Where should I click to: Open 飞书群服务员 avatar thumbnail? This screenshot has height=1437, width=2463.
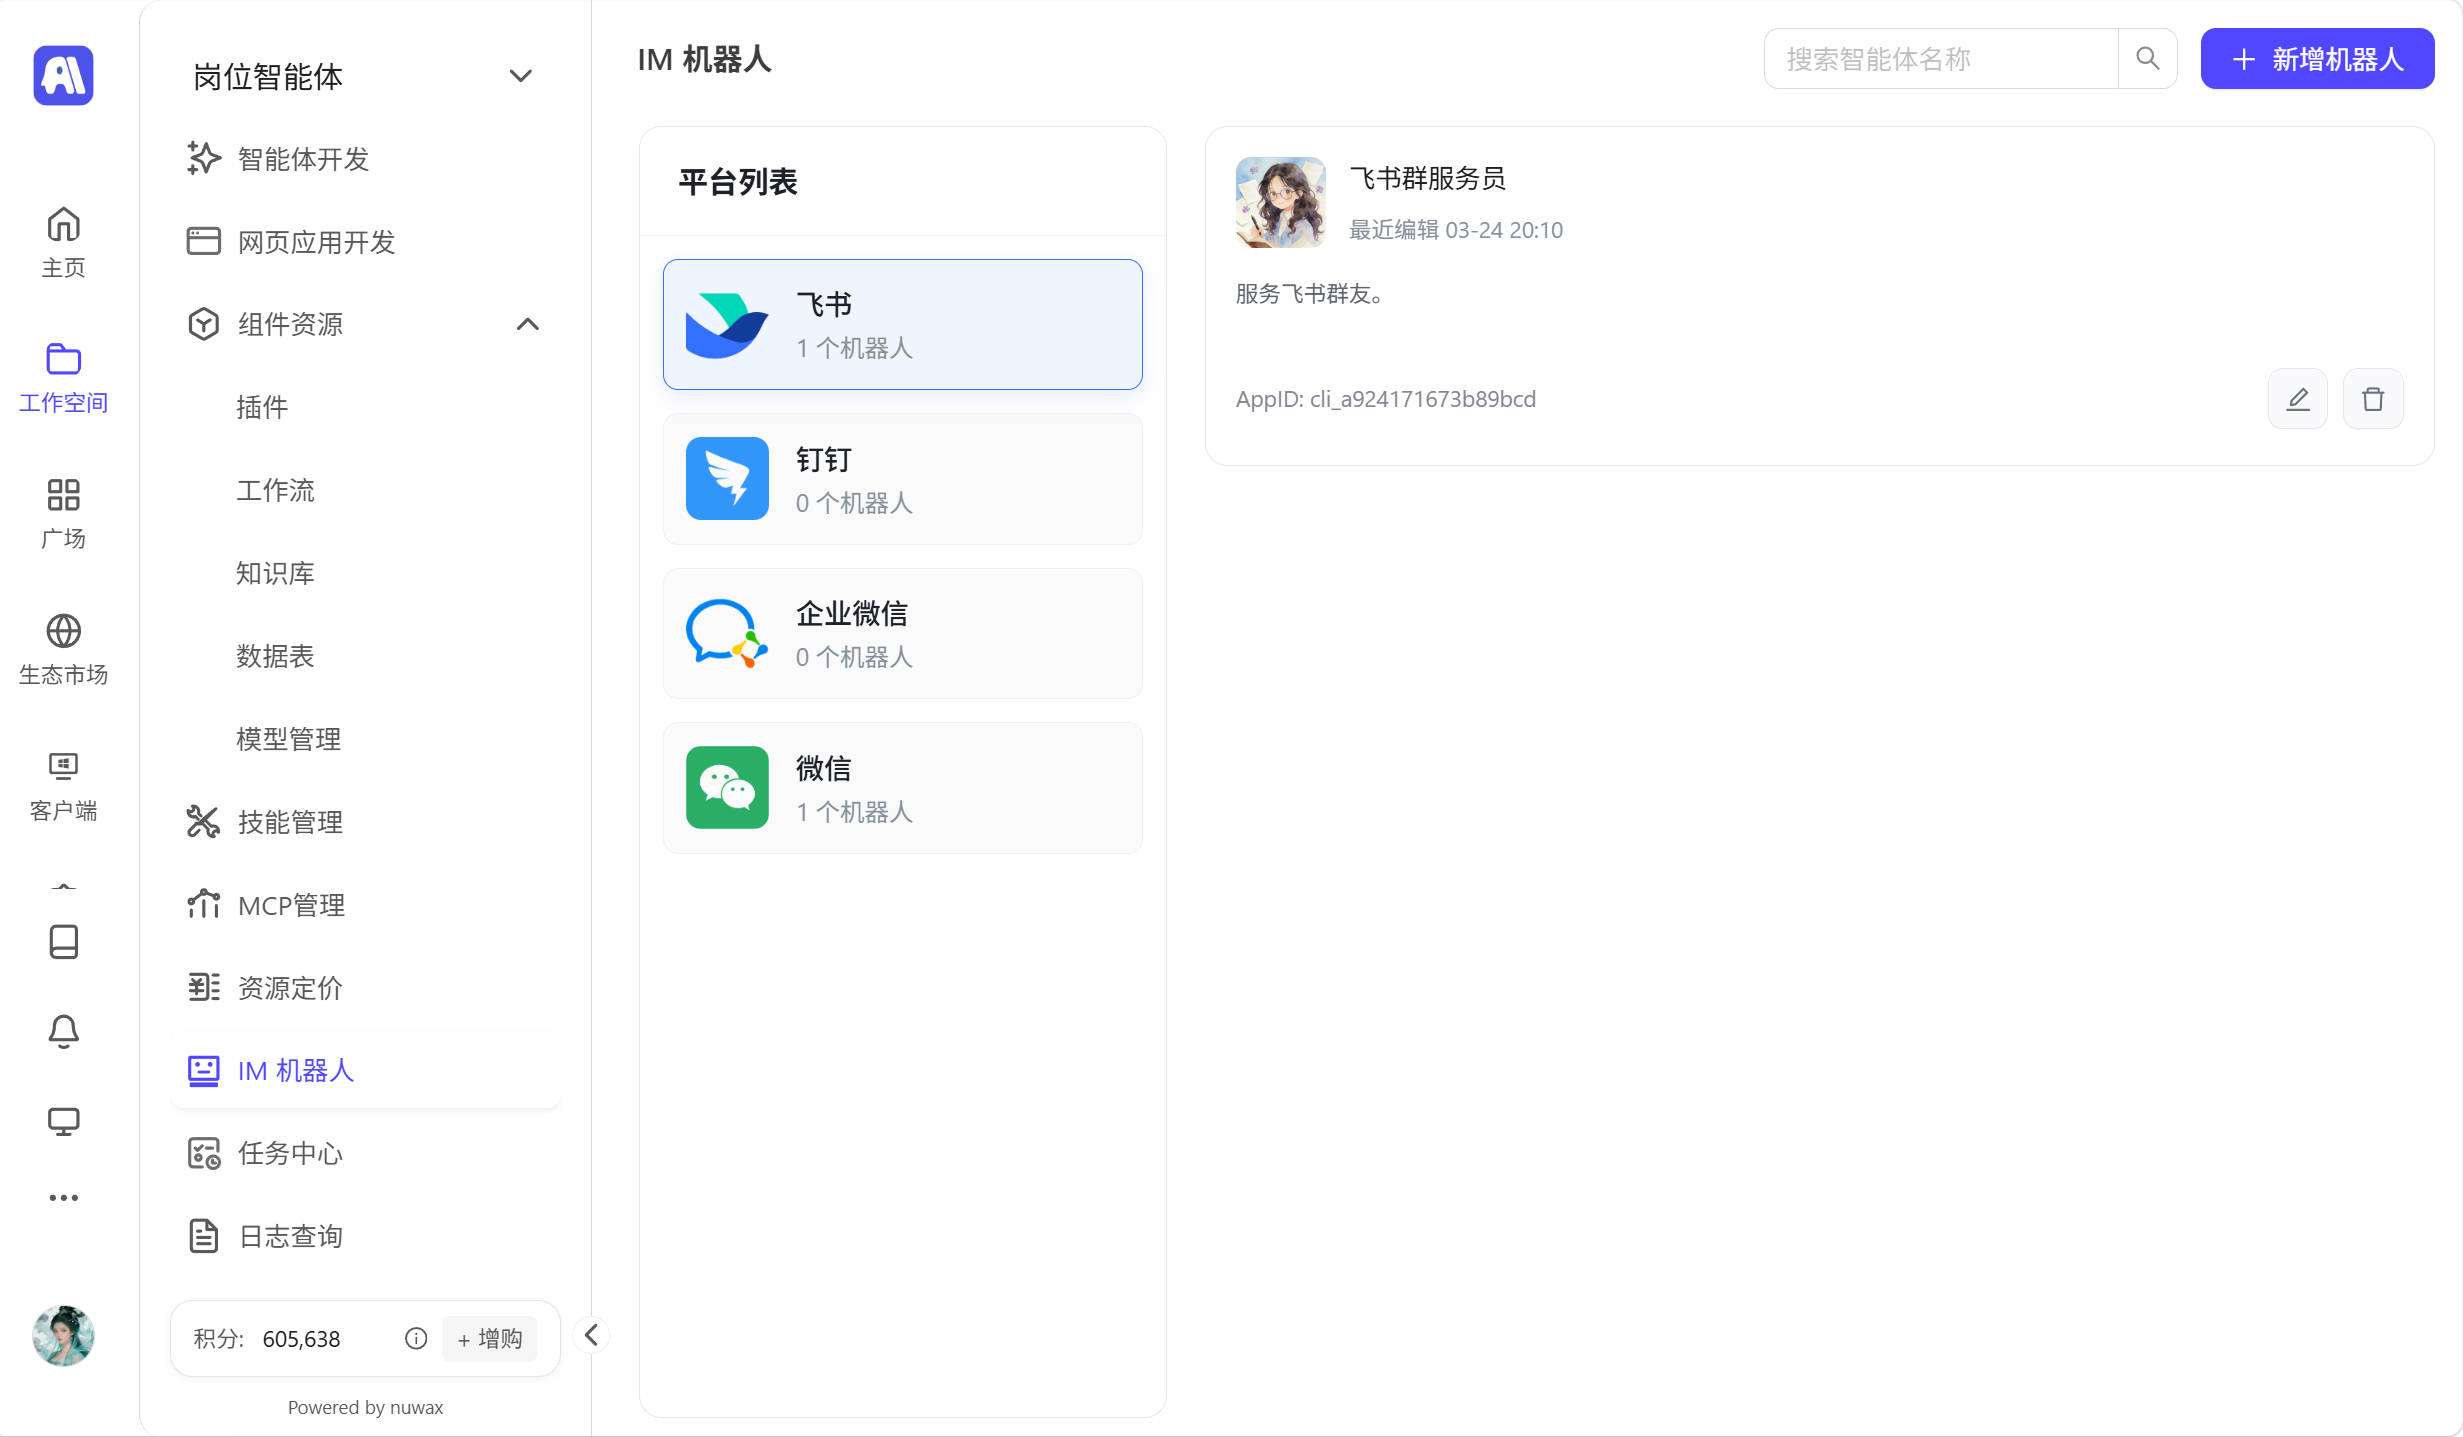click(x=1281, y=202)
